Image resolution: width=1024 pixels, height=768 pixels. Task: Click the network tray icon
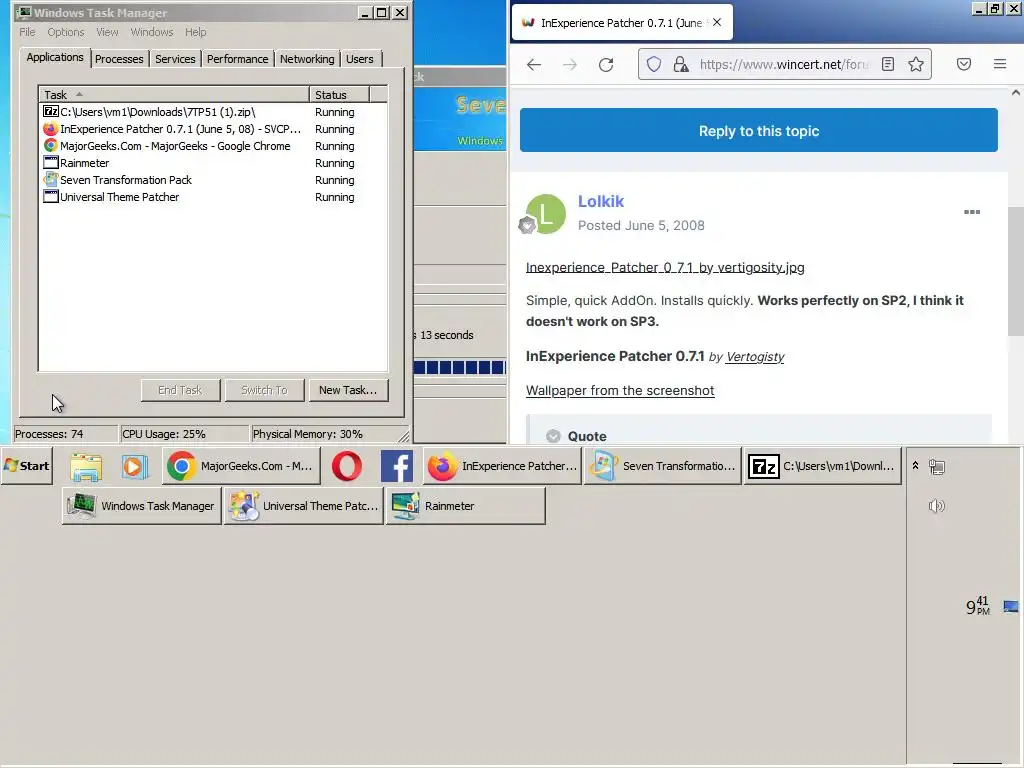[937, 467]
